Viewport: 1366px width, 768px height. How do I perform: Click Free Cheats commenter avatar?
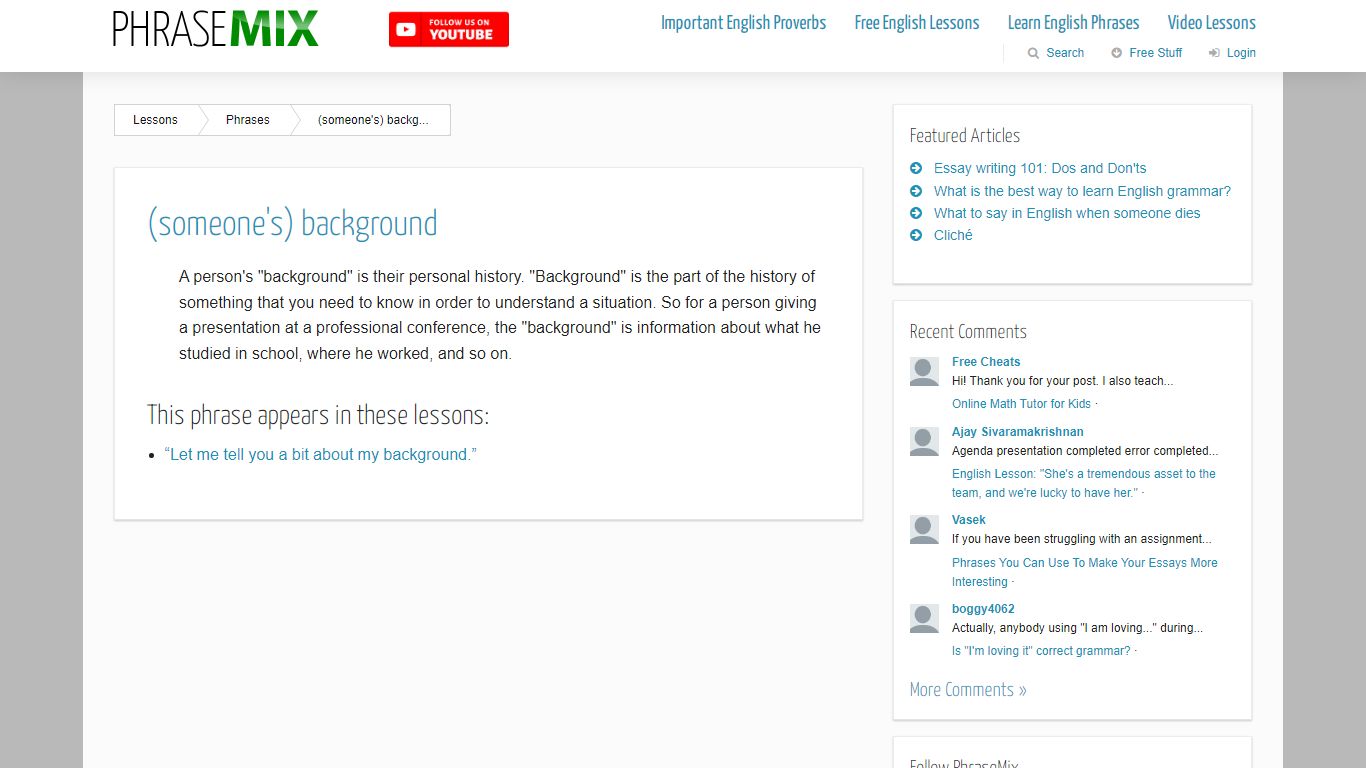pos(924,372)
